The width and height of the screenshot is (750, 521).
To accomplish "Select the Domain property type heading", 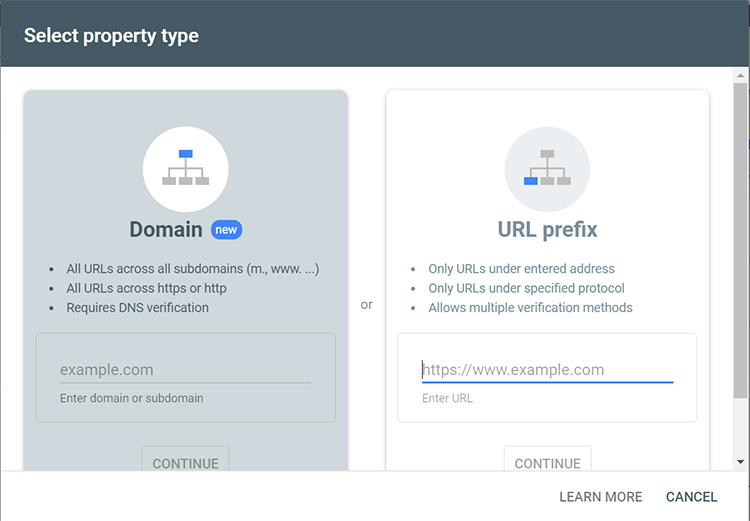I will coord(166,230).
